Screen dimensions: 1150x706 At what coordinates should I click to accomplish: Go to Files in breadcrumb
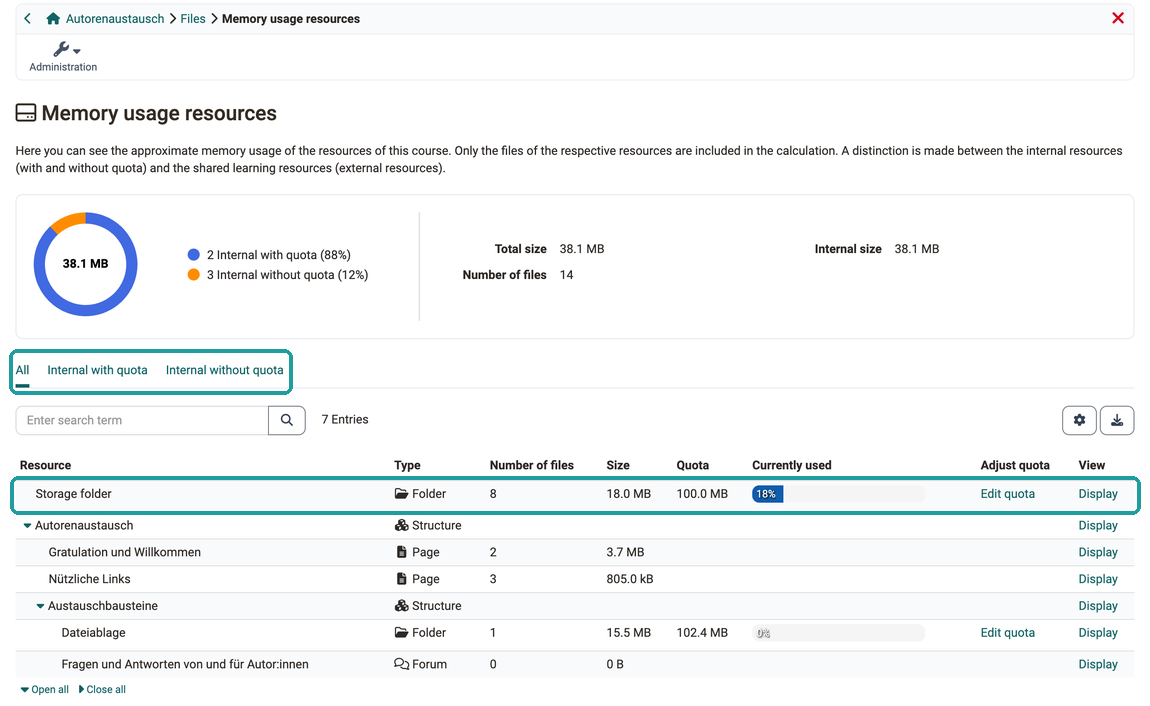click(193, 18)
